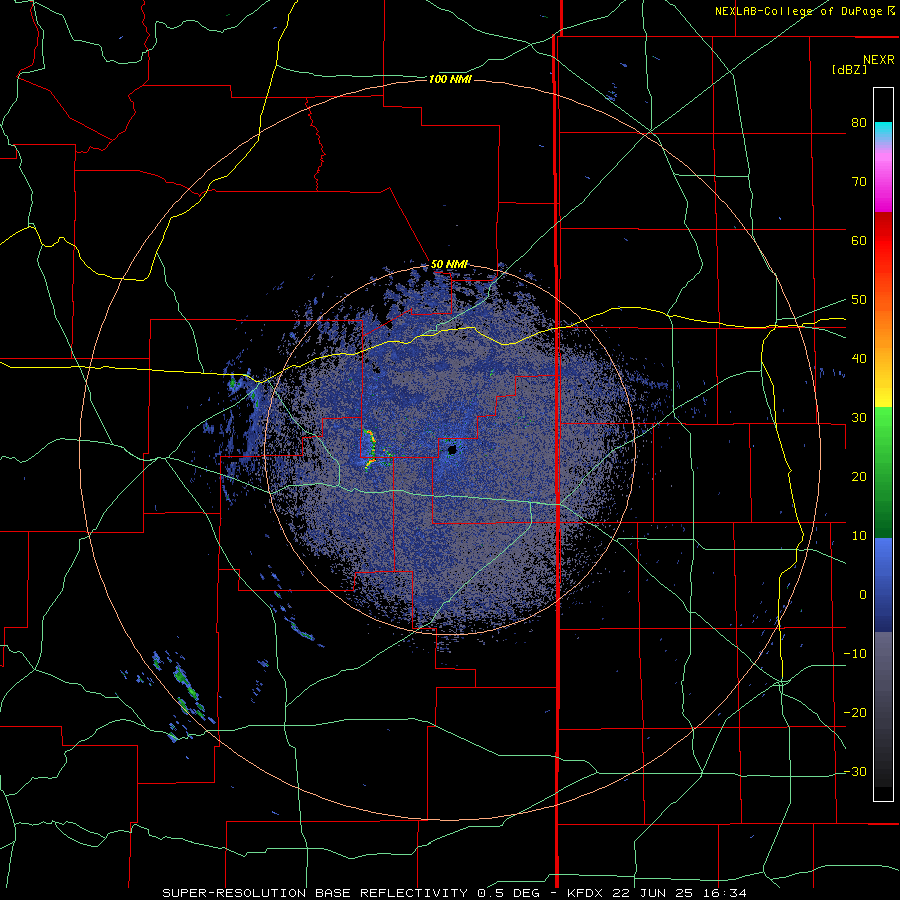Pick the cyan top segment of the color bar
900x900 pixels.
point(883,132)
